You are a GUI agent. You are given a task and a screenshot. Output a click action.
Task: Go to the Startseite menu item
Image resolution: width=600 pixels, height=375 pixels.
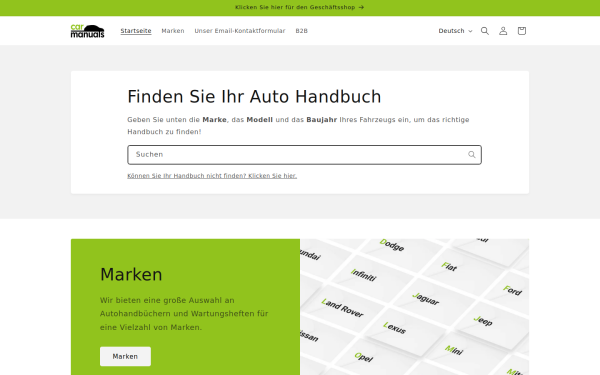point(136,31)
